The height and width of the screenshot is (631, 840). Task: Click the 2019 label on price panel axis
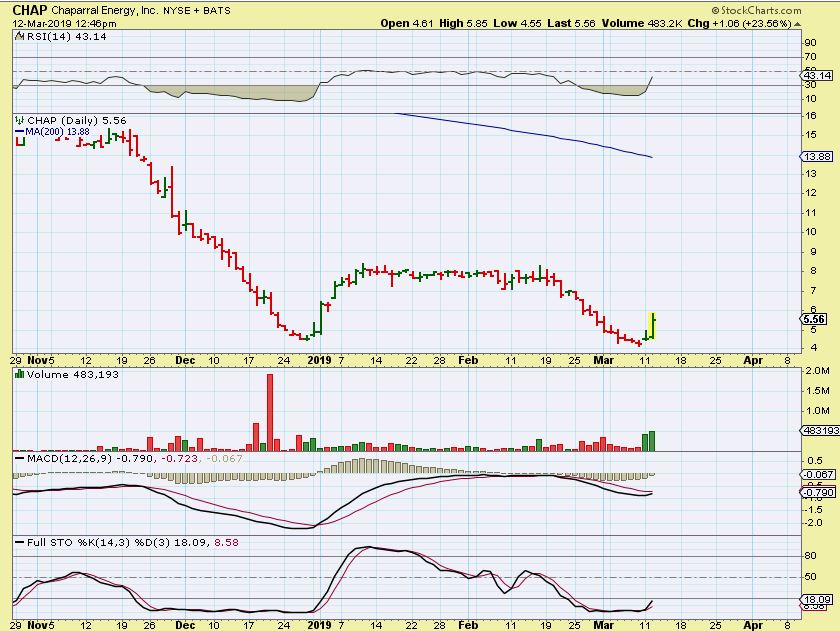pos(319,360)
